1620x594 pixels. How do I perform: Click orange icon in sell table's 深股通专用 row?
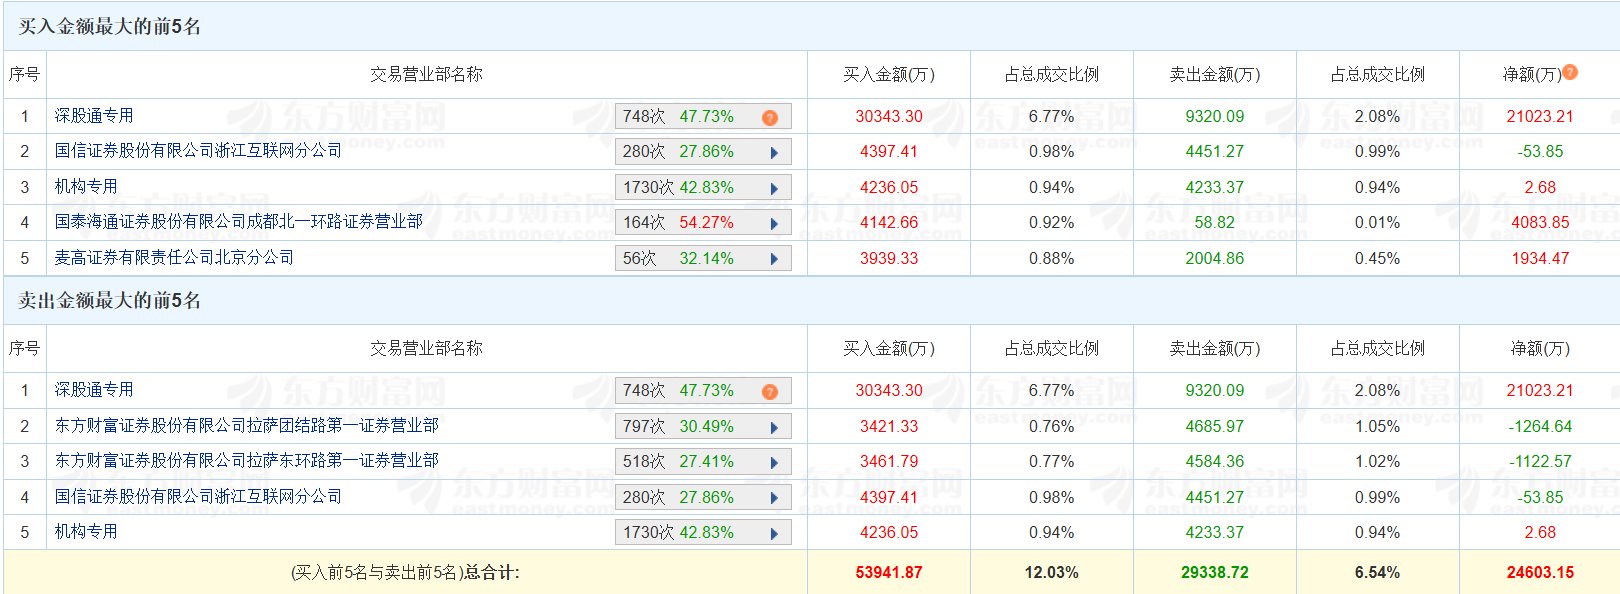click(x=769, y=392)
